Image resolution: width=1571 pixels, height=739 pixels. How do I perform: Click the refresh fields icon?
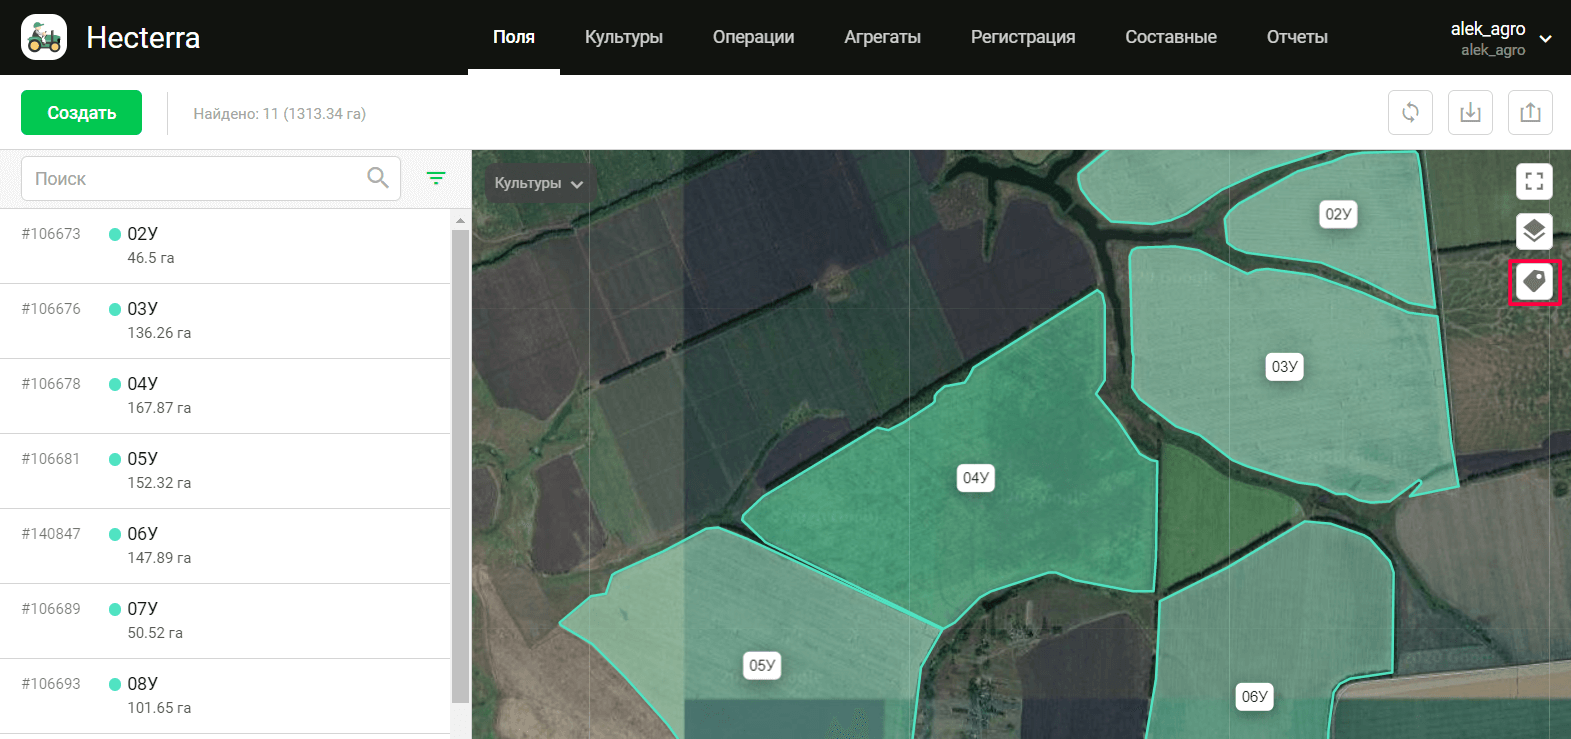click(x=1410, y=112)
